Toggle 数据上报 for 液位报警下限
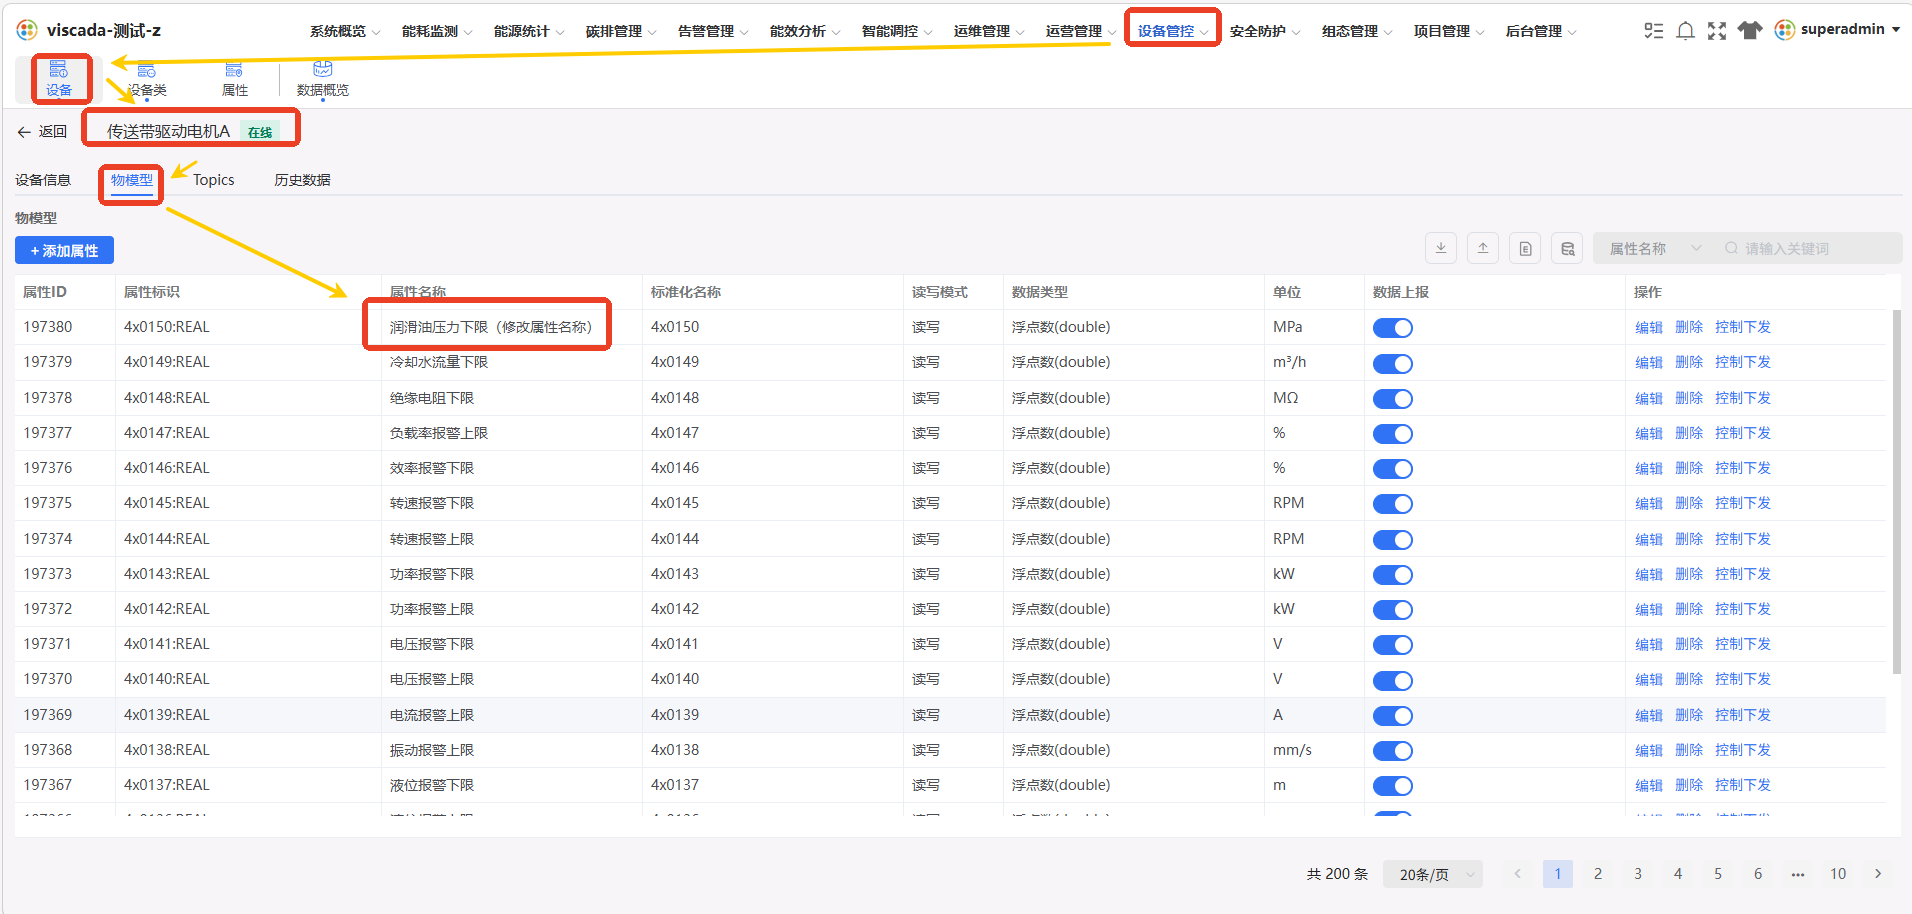Screen dimensions: 1912x914 pyautogui.click(x=1392, y=786)
